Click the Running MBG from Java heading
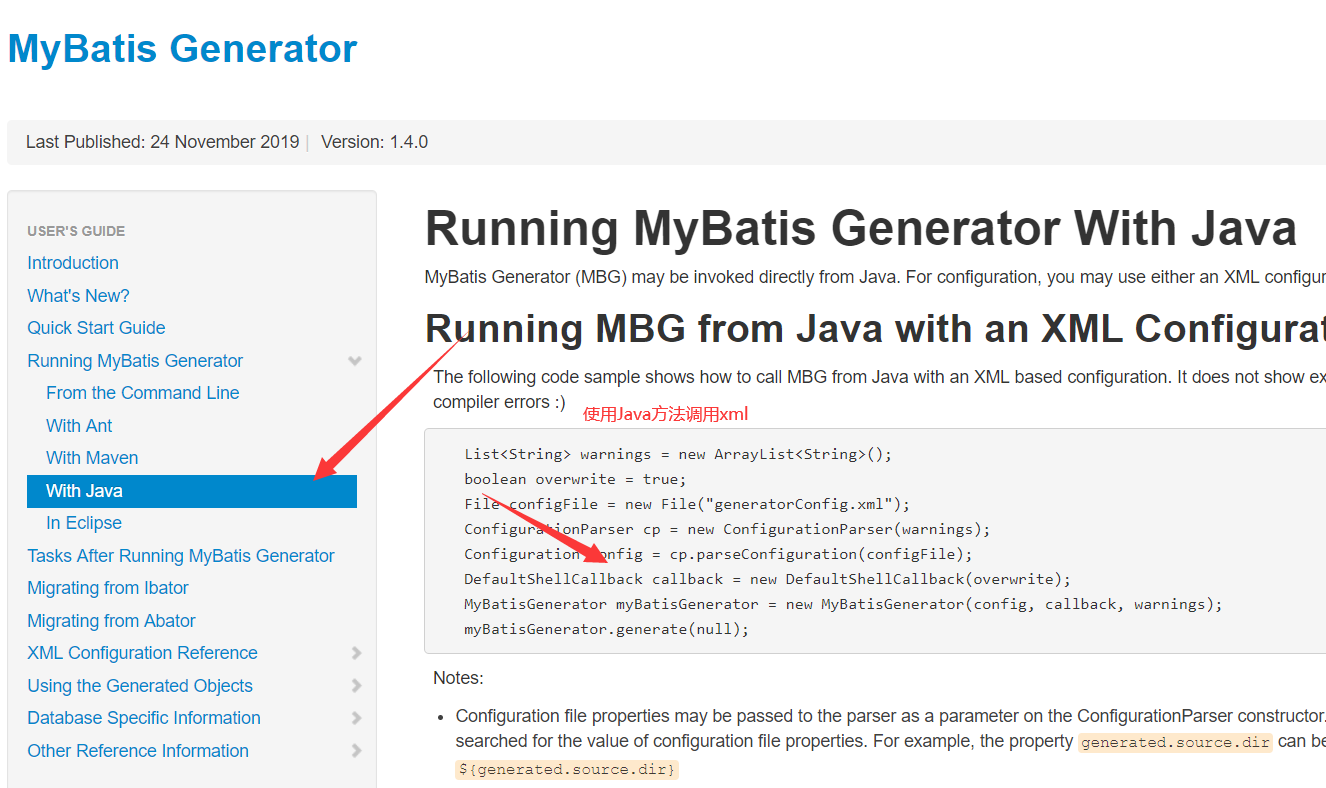Image resolution: width=1326 pixels, height=788 pixels. tap(875, 329)
